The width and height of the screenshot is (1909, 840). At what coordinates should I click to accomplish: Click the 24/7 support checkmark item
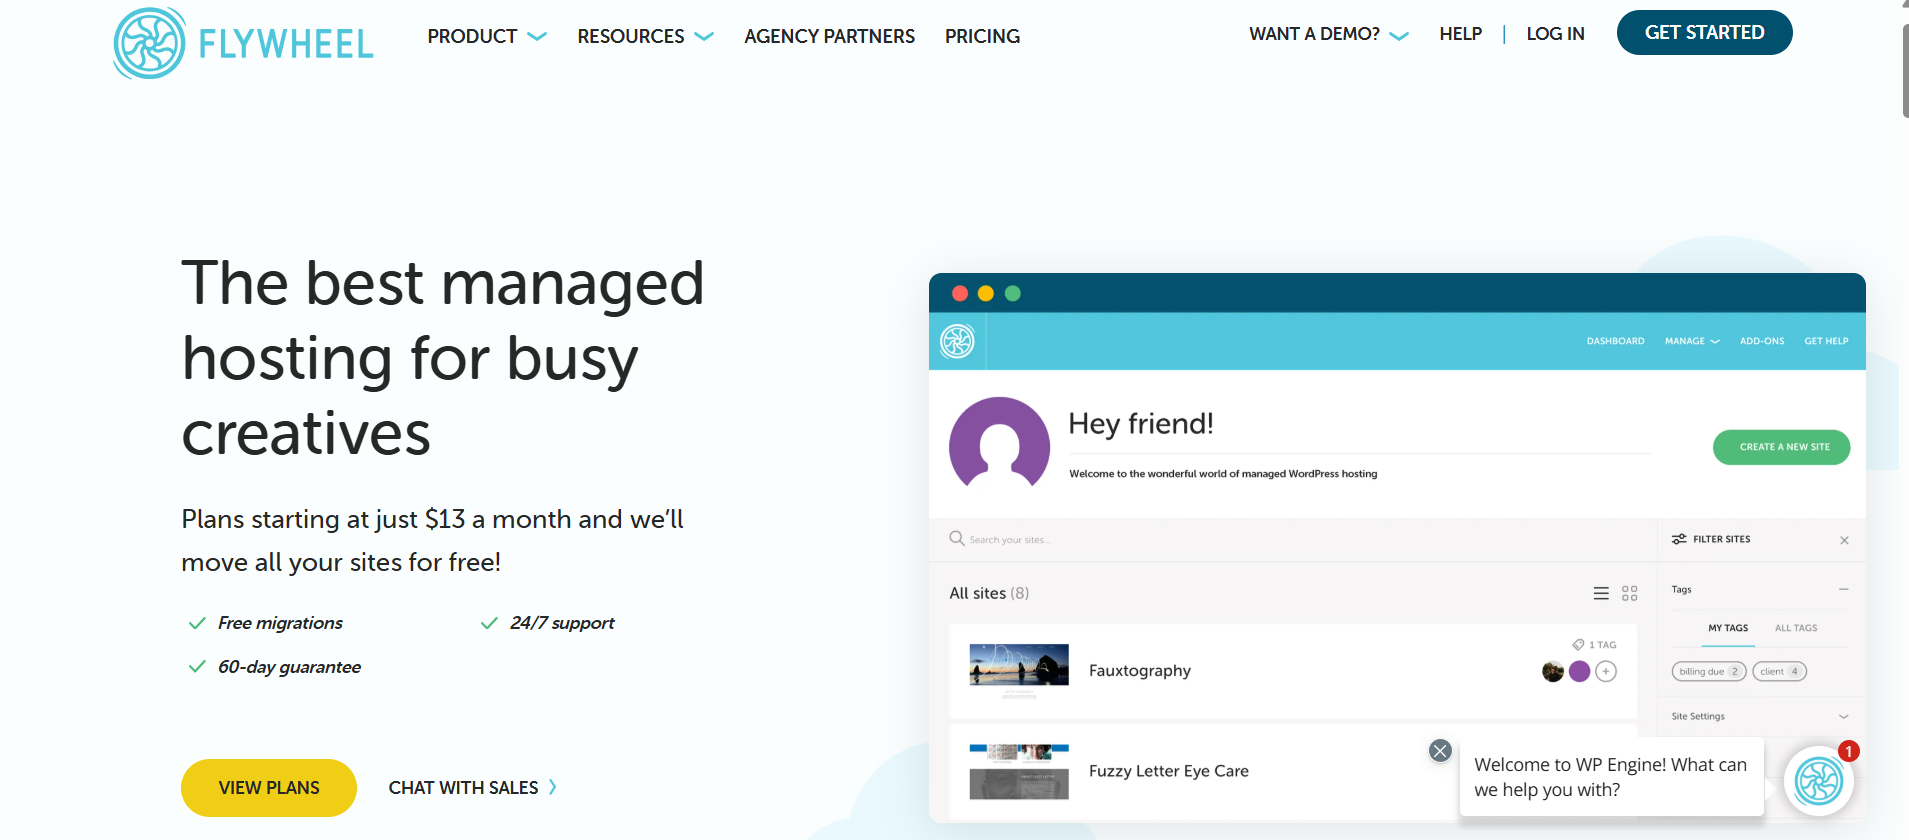[x=547, y=623]
